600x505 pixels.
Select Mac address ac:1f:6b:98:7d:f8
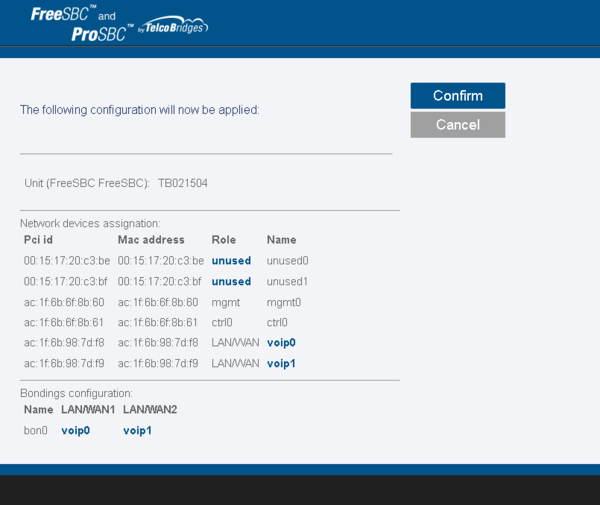(x=158, y=343)
